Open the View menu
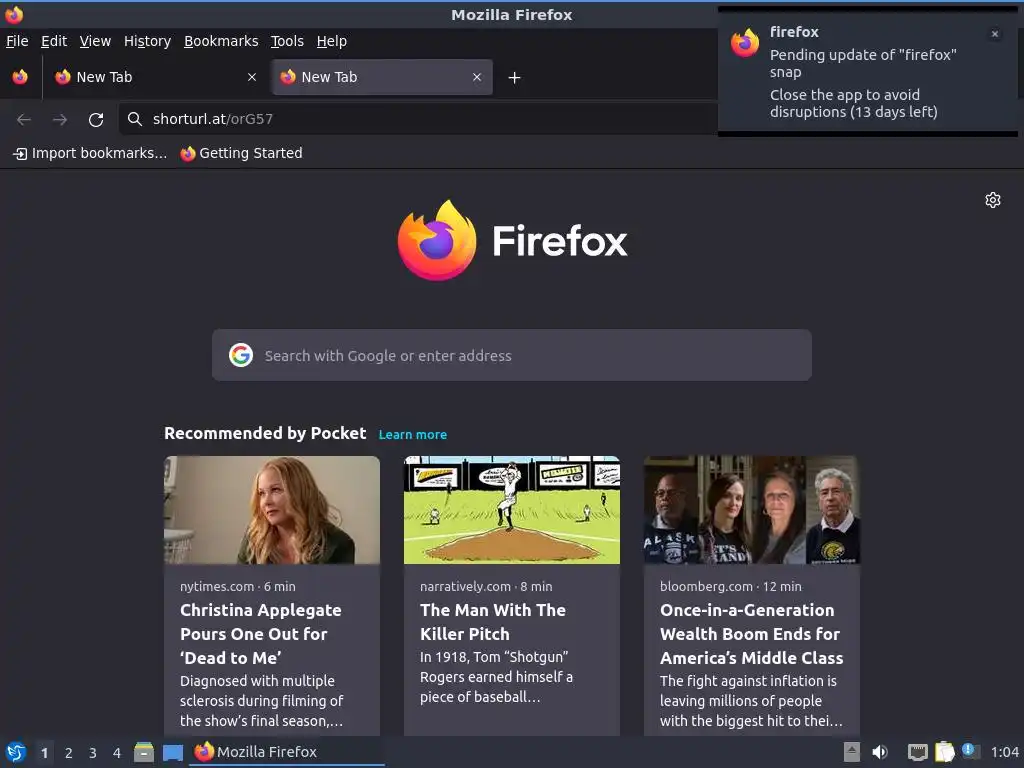This screenshot has height=768, width=1024. [95, 41]
